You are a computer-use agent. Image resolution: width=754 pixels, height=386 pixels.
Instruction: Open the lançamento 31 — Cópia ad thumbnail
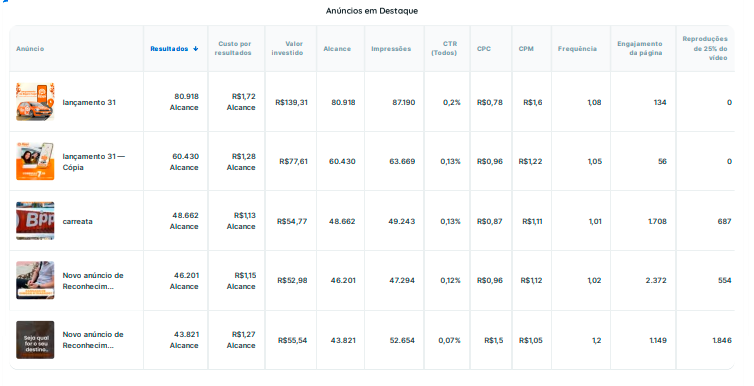click(x=35, y=161)
